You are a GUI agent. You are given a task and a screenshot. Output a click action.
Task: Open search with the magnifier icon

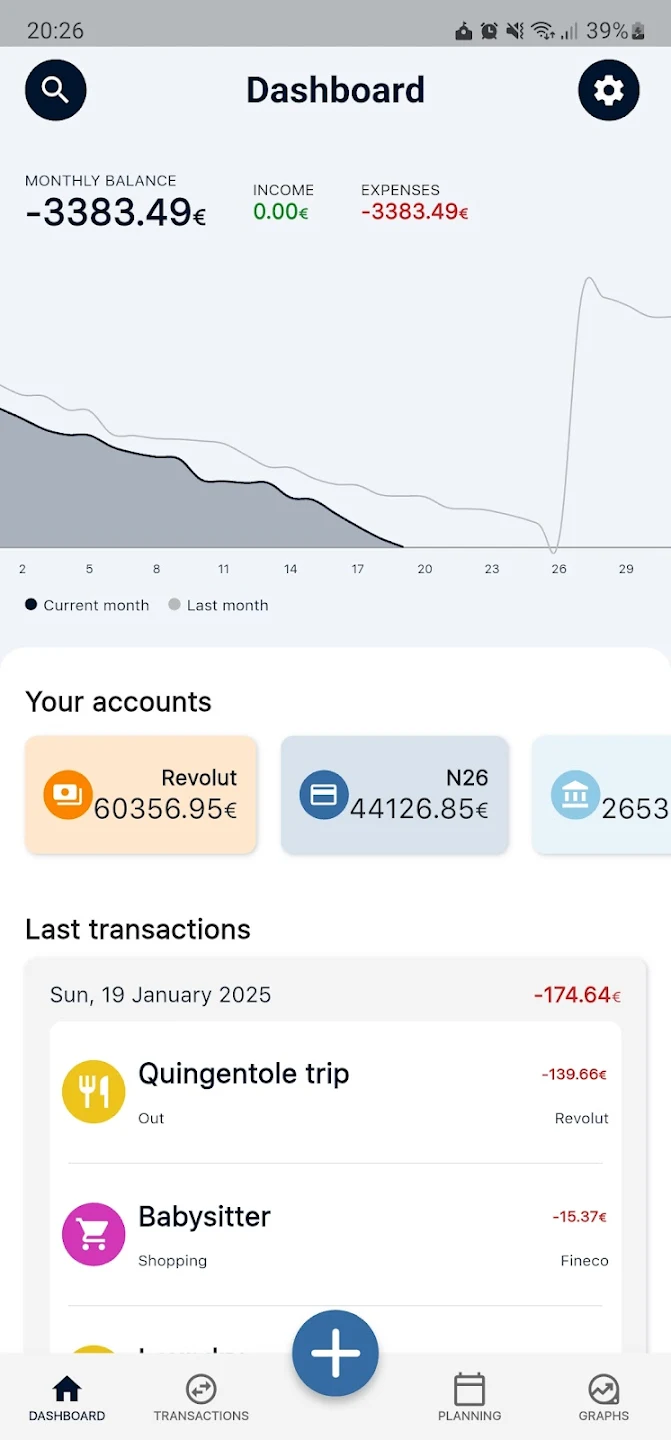[x=56, y=90]
